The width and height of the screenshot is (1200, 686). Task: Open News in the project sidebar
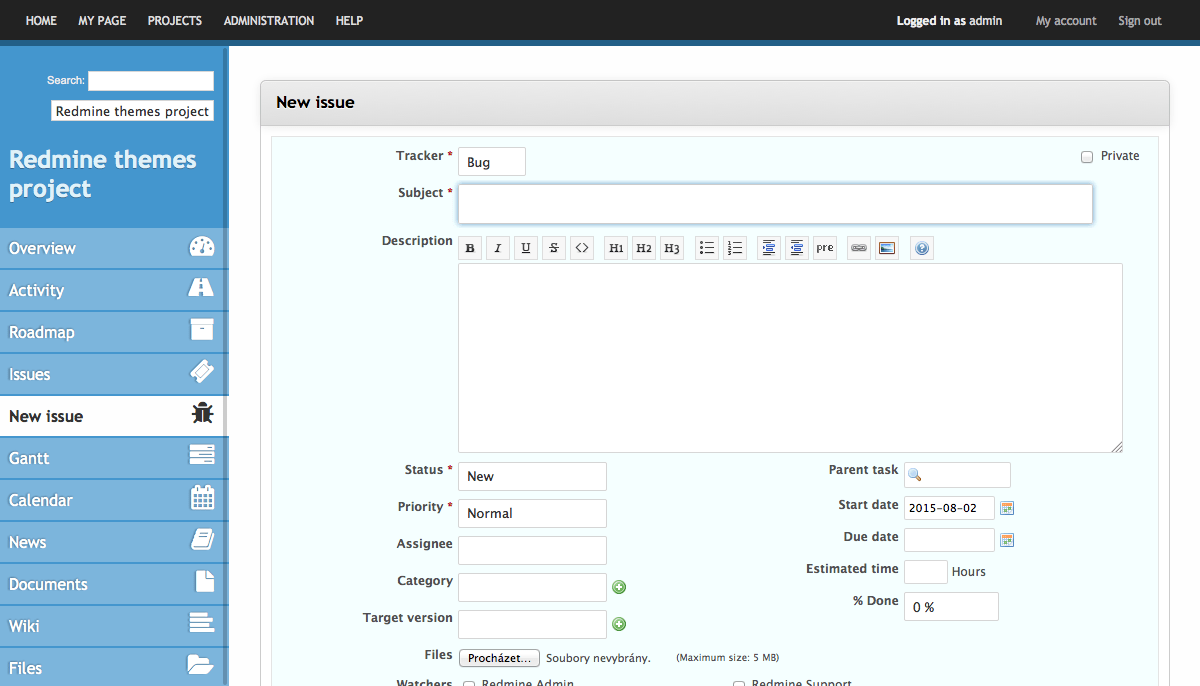coord(114,542)
